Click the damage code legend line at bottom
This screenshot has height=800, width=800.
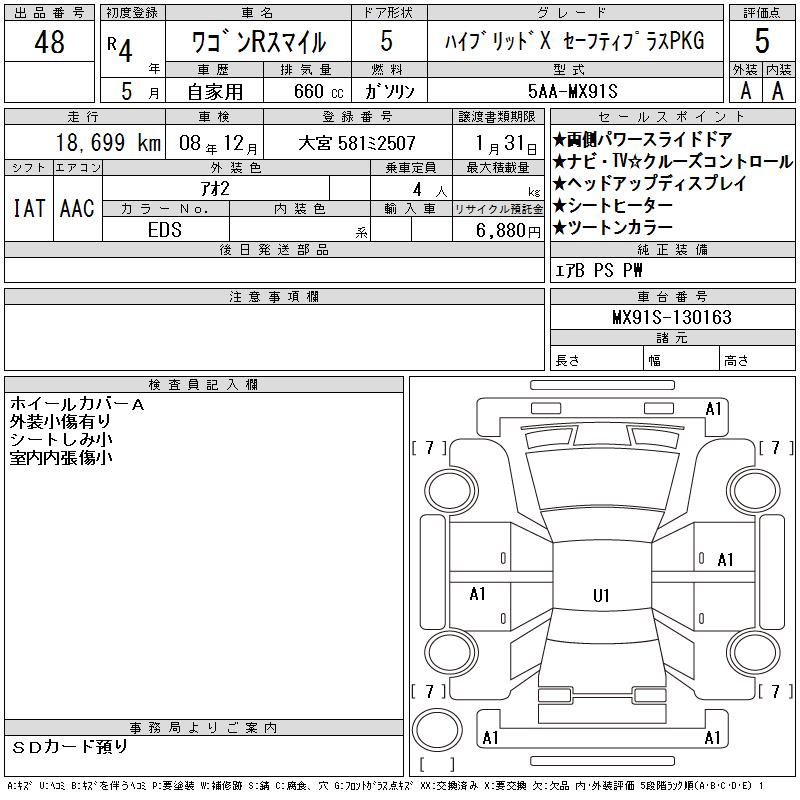point(385,786)
